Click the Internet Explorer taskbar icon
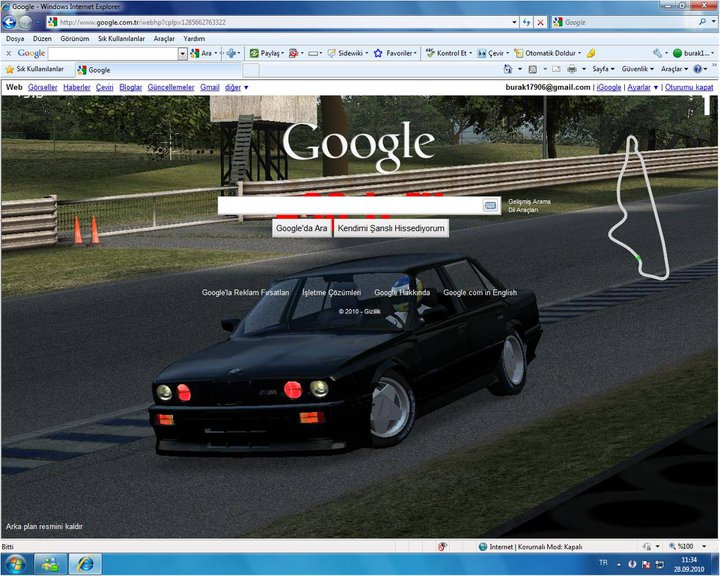The width and height of the screenshot is (720, 576). click(x=85, y=564)
